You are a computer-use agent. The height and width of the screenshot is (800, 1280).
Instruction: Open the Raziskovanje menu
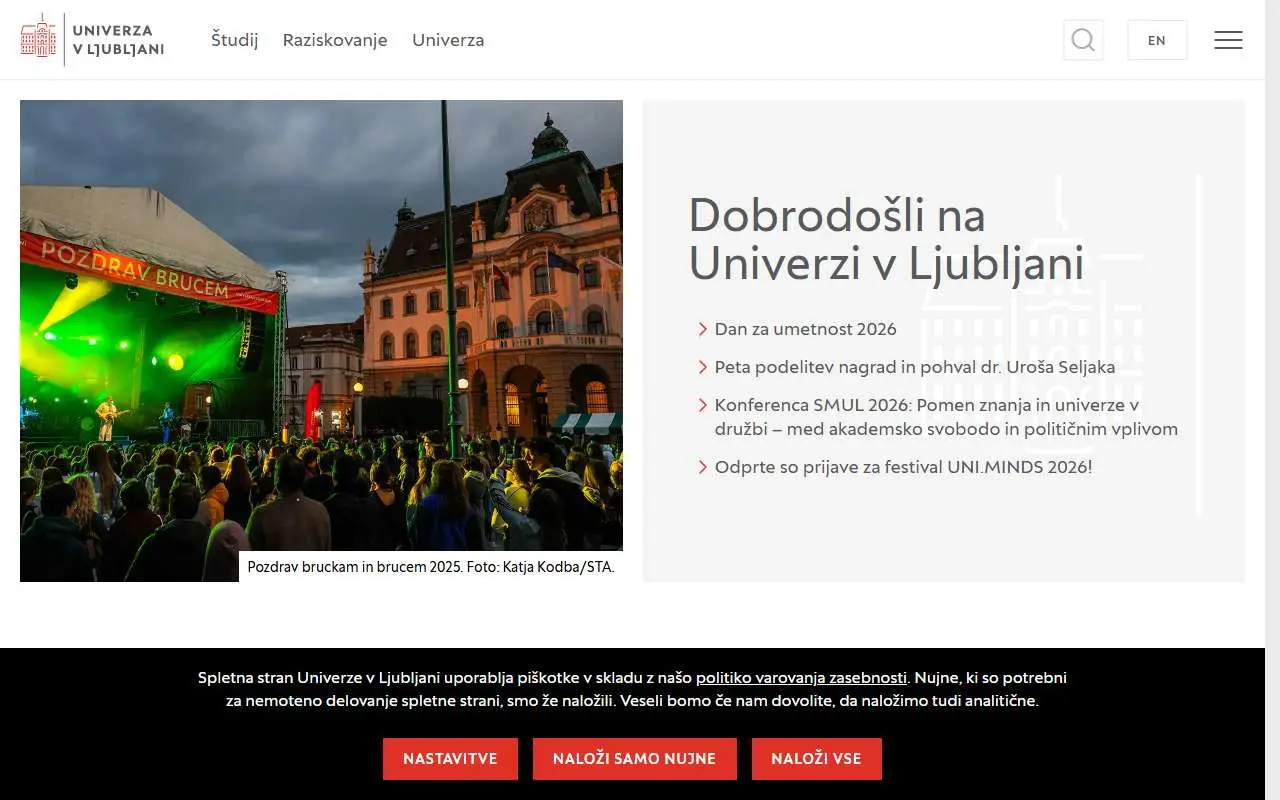[x=335, y=40]
